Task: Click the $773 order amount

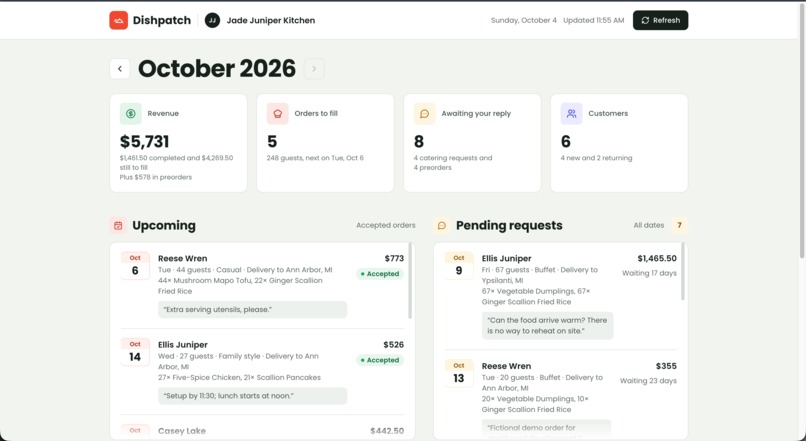Action: pyautogui.click(x=394, y=259)
